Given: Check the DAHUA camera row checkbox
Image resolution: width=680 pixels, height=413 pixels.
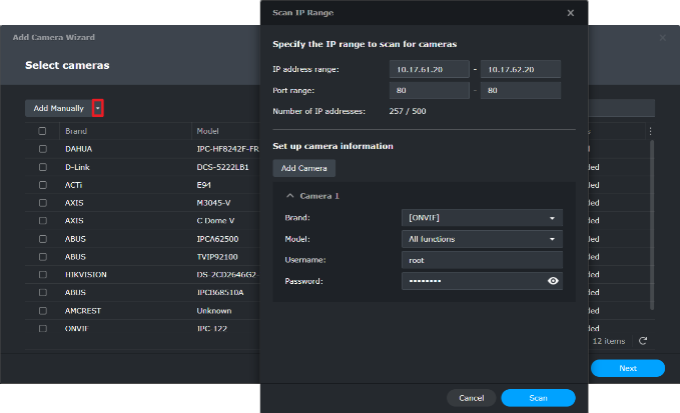Looking at the screenshot, I should click(x=42, y=149).
